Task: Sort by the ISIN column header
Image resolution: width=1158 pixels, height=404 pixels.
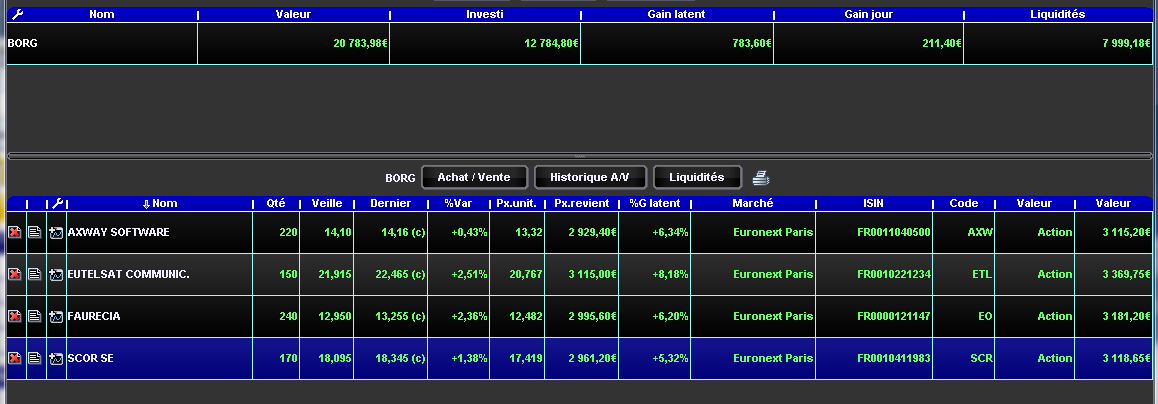Action: [874, 203]
